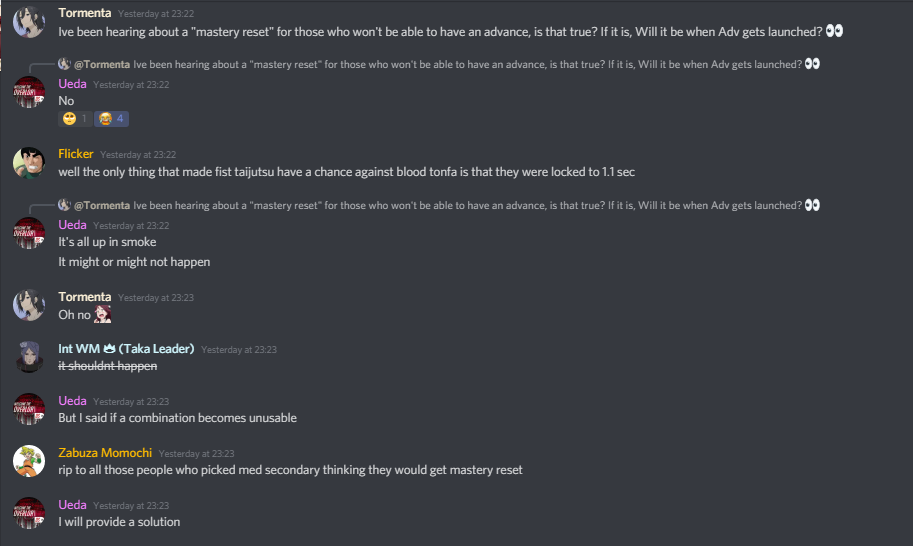
Task: Click Tormenta's avatar beside the top message
Action: (x=29, y=22)
